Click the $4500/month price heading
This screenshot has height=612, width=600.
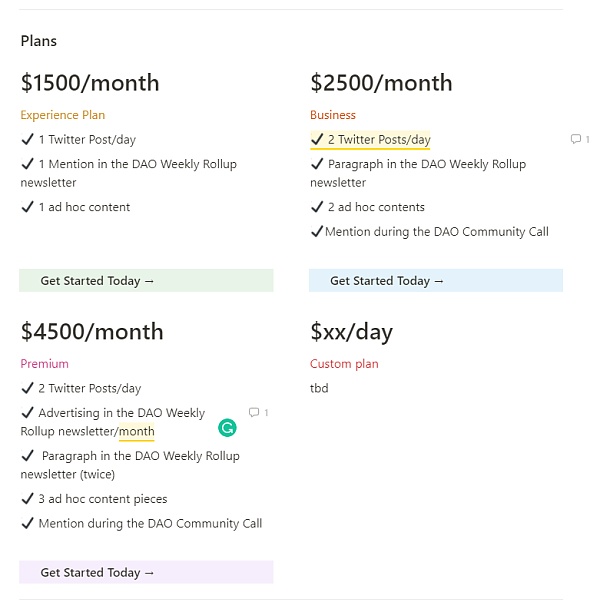pos(91,331)
